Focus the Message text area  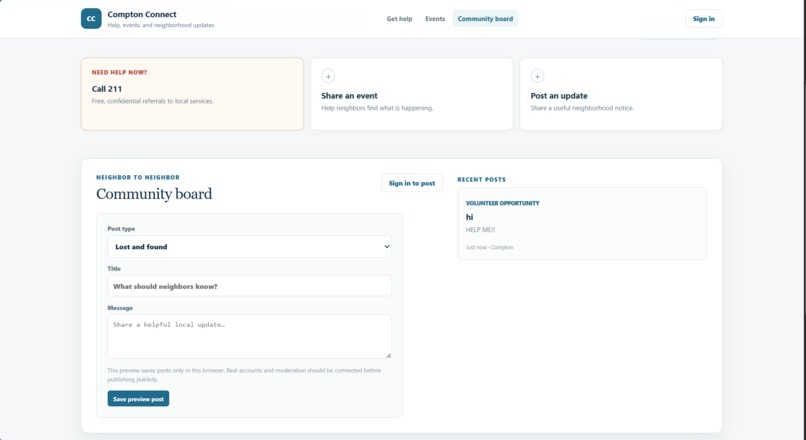tap(249, 337)
